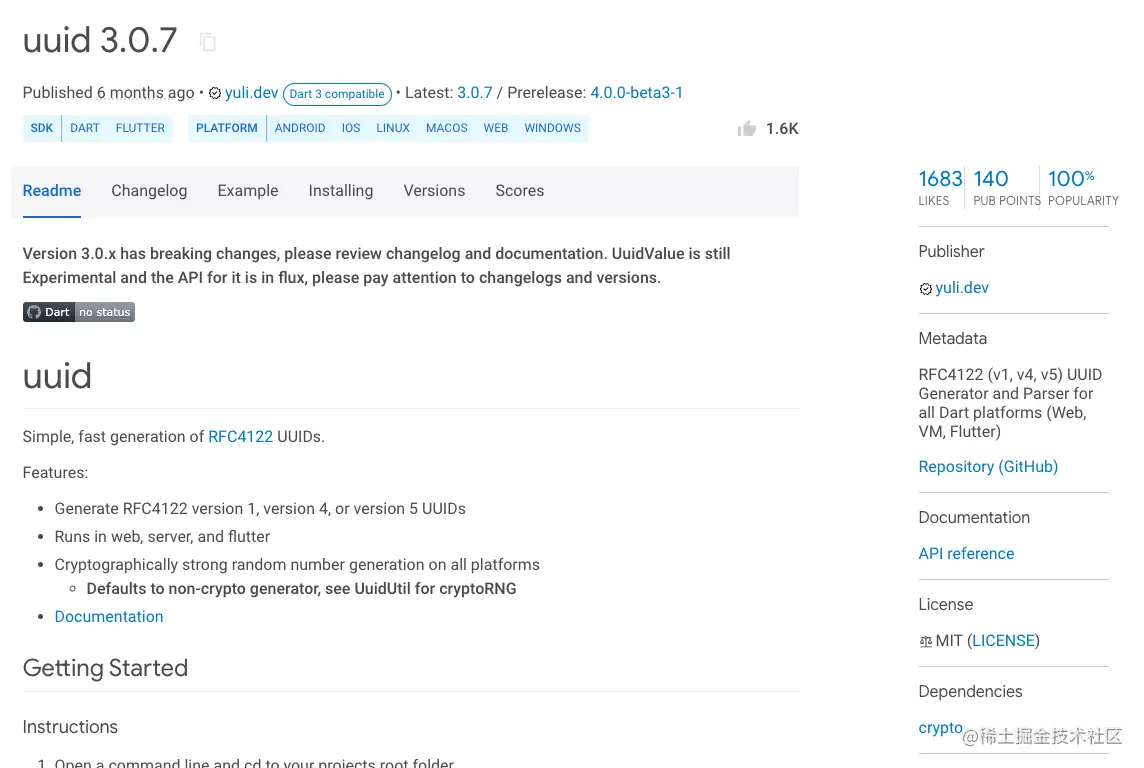Click the LICENSE link
The height and width of the screenshot is (768, 1144).
pos(1004,641)
